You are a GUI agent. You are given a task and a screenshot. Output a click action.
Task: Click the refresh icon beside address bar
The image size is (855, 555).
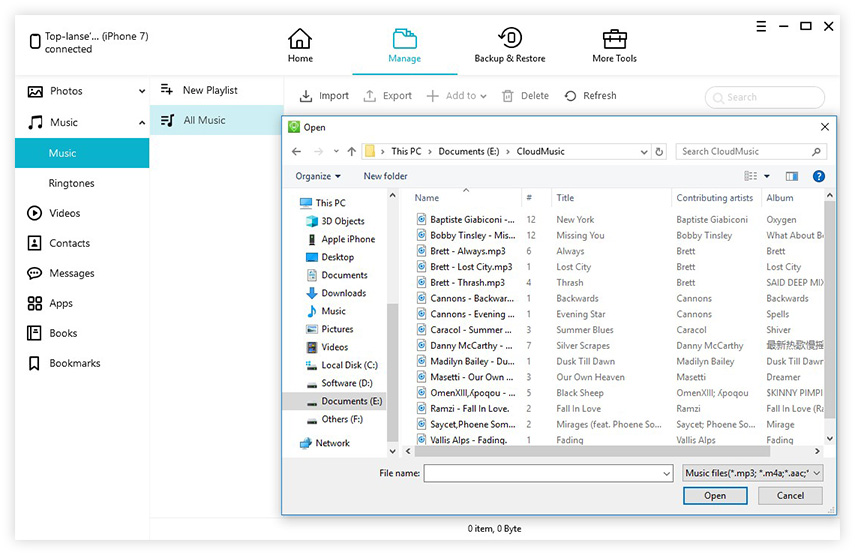(x=659, y=152)
